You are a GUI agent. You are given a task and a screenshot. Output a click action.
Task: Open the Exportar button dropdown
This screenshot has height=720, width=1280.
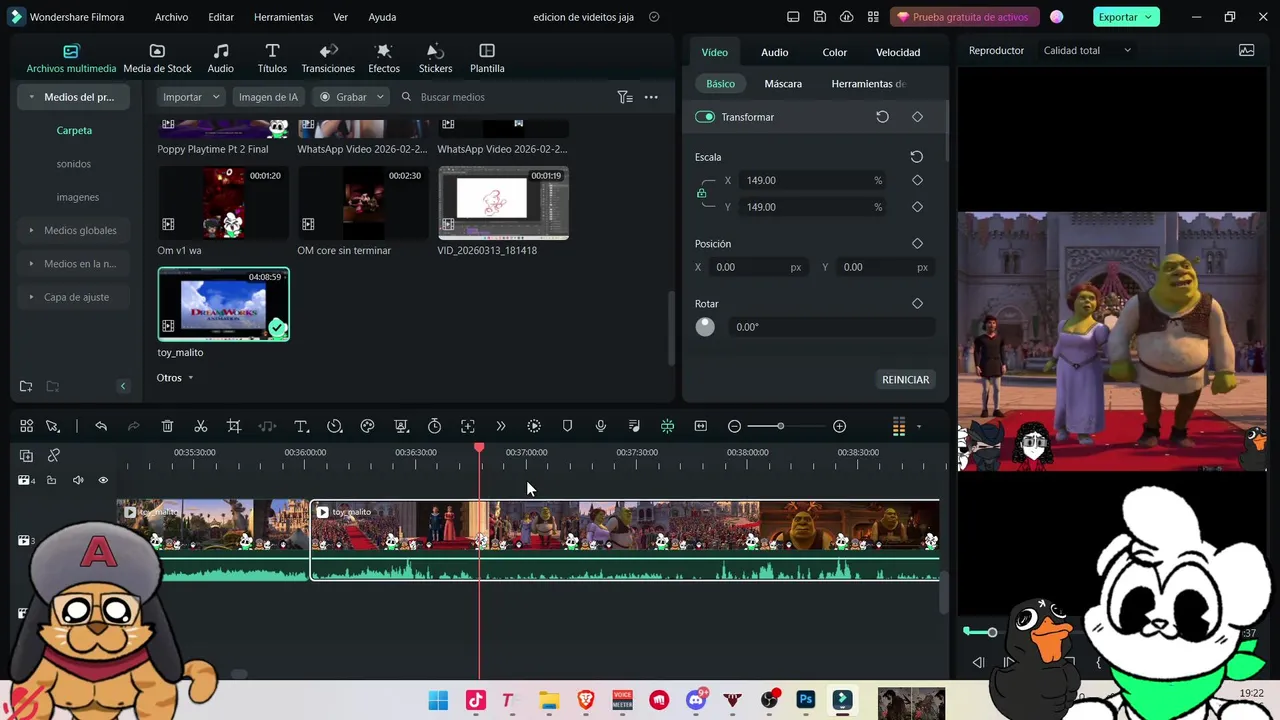pos(1150,17)
